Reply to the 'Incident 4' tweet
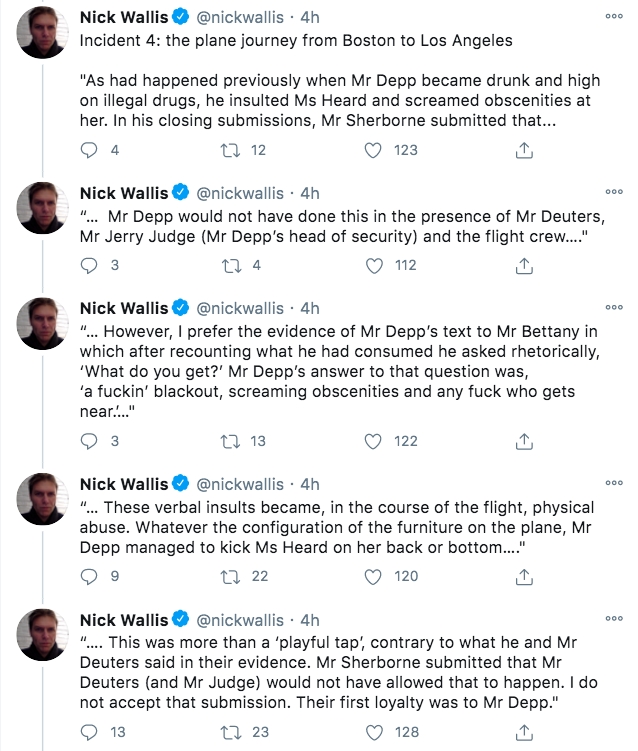The height and width of the screenshot is (751, 638). [x=89, y=150]
